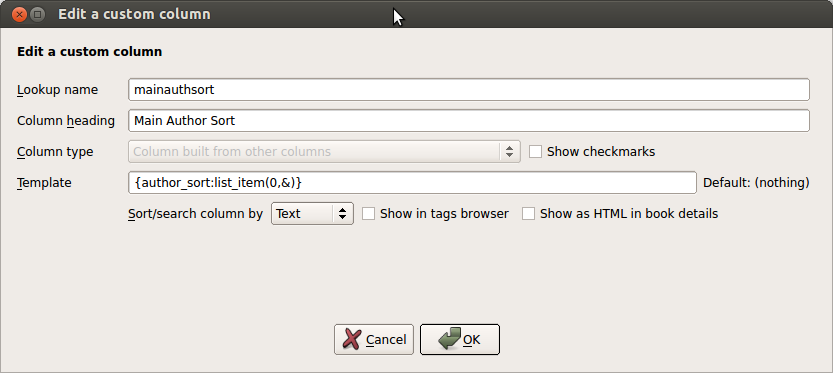Click the red X Cancel icon
Image resolution: width=833 pixels, height=373 pixels.
[x=351, y=339]
